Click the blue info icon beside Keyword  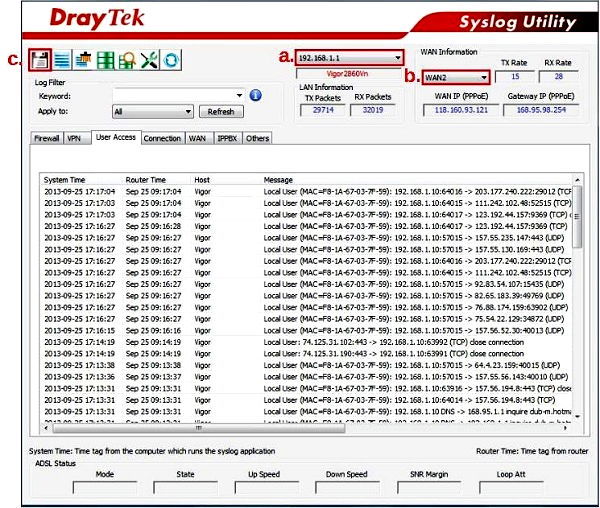tap(255, 95)
